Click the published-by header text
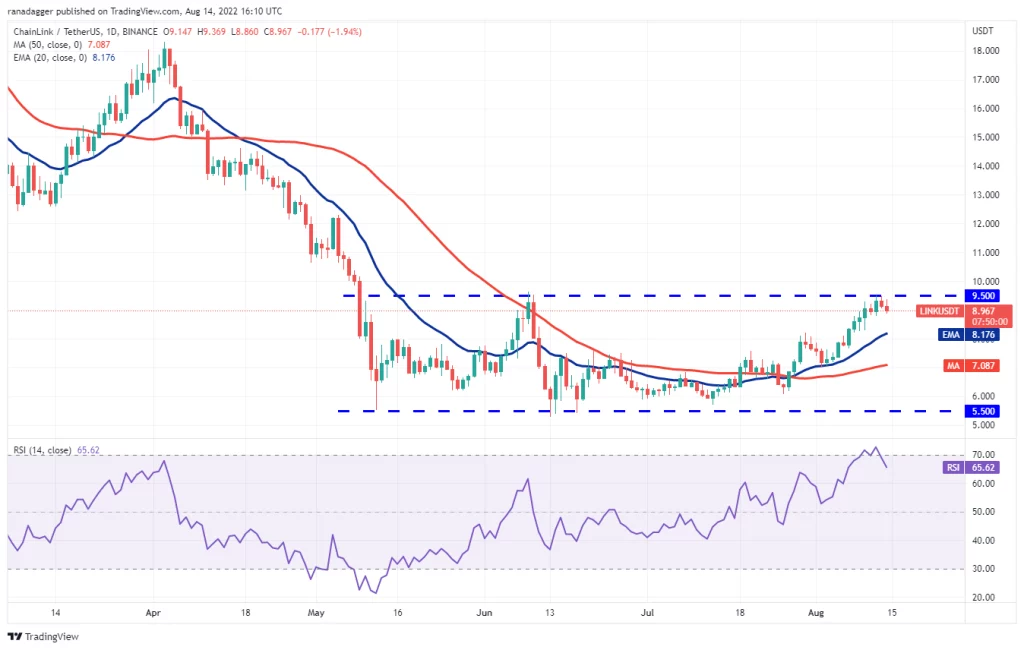The width and height of the screenshot is (1024, 650). click(x=145, y=11)
